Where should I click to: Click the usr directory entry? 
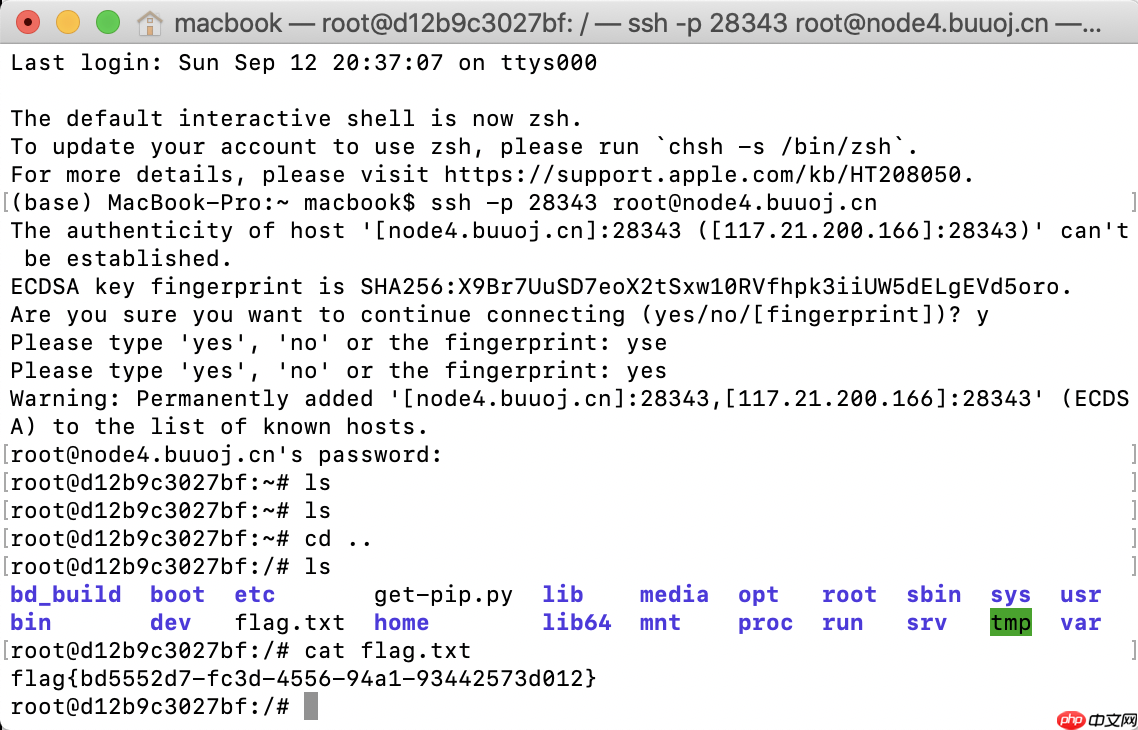1080,595
